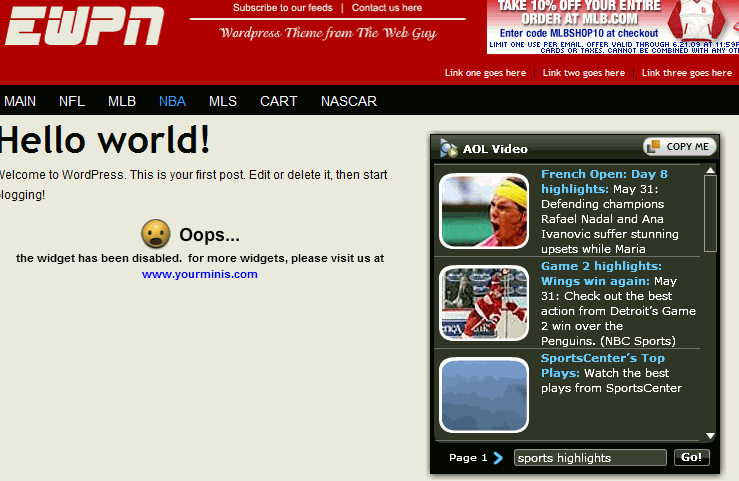
Task: Click the Hello world! post title
Action: (x=105, y=140)
